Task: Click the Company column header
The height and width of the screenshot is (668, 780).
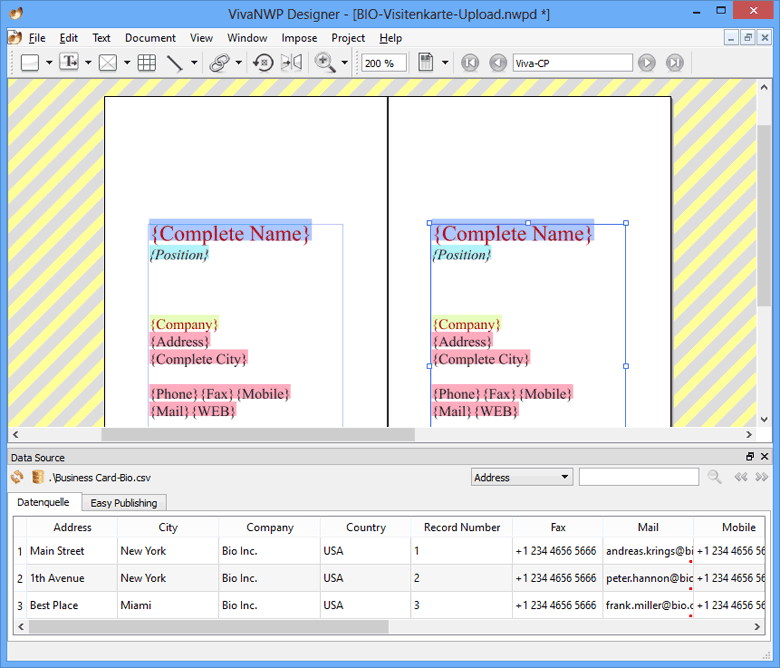Action: coord(270,527)
